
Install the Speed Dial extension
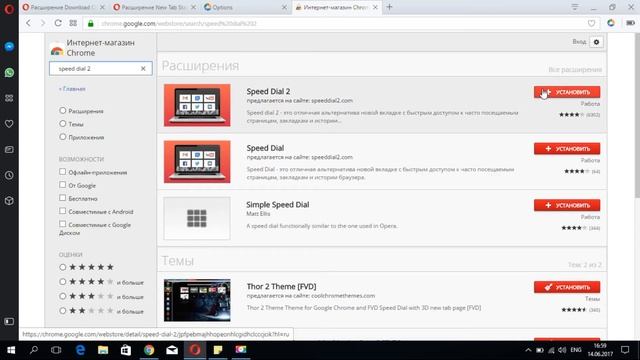point(567,149)
